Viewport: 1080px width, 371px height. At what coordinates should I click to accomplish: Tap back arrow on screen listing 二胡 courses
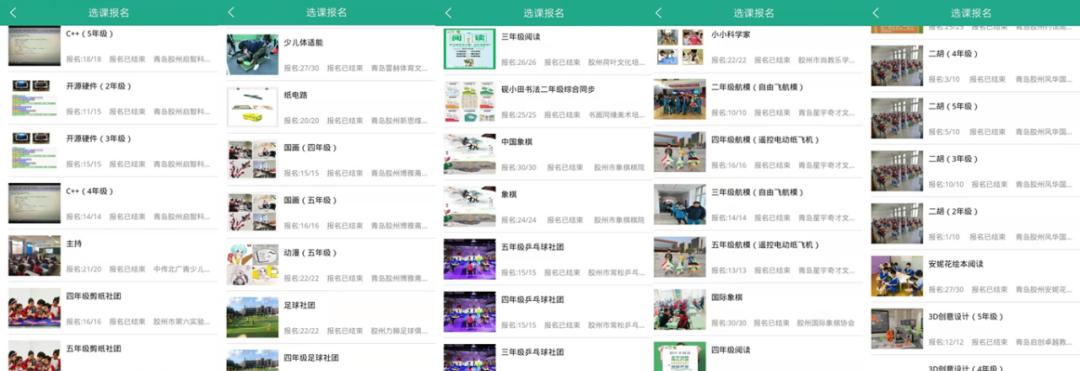coord(875,12)
